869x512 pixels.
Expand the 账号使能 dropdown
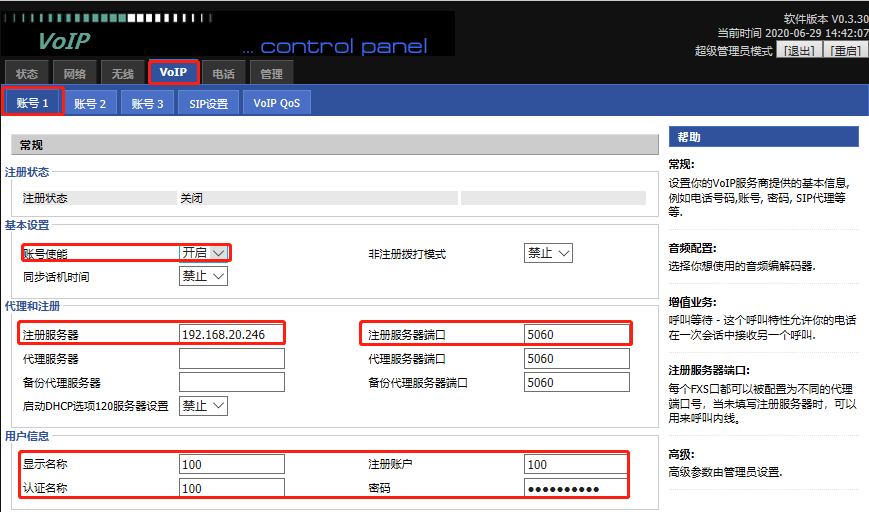pyautogui.click(x=203, y=253)
